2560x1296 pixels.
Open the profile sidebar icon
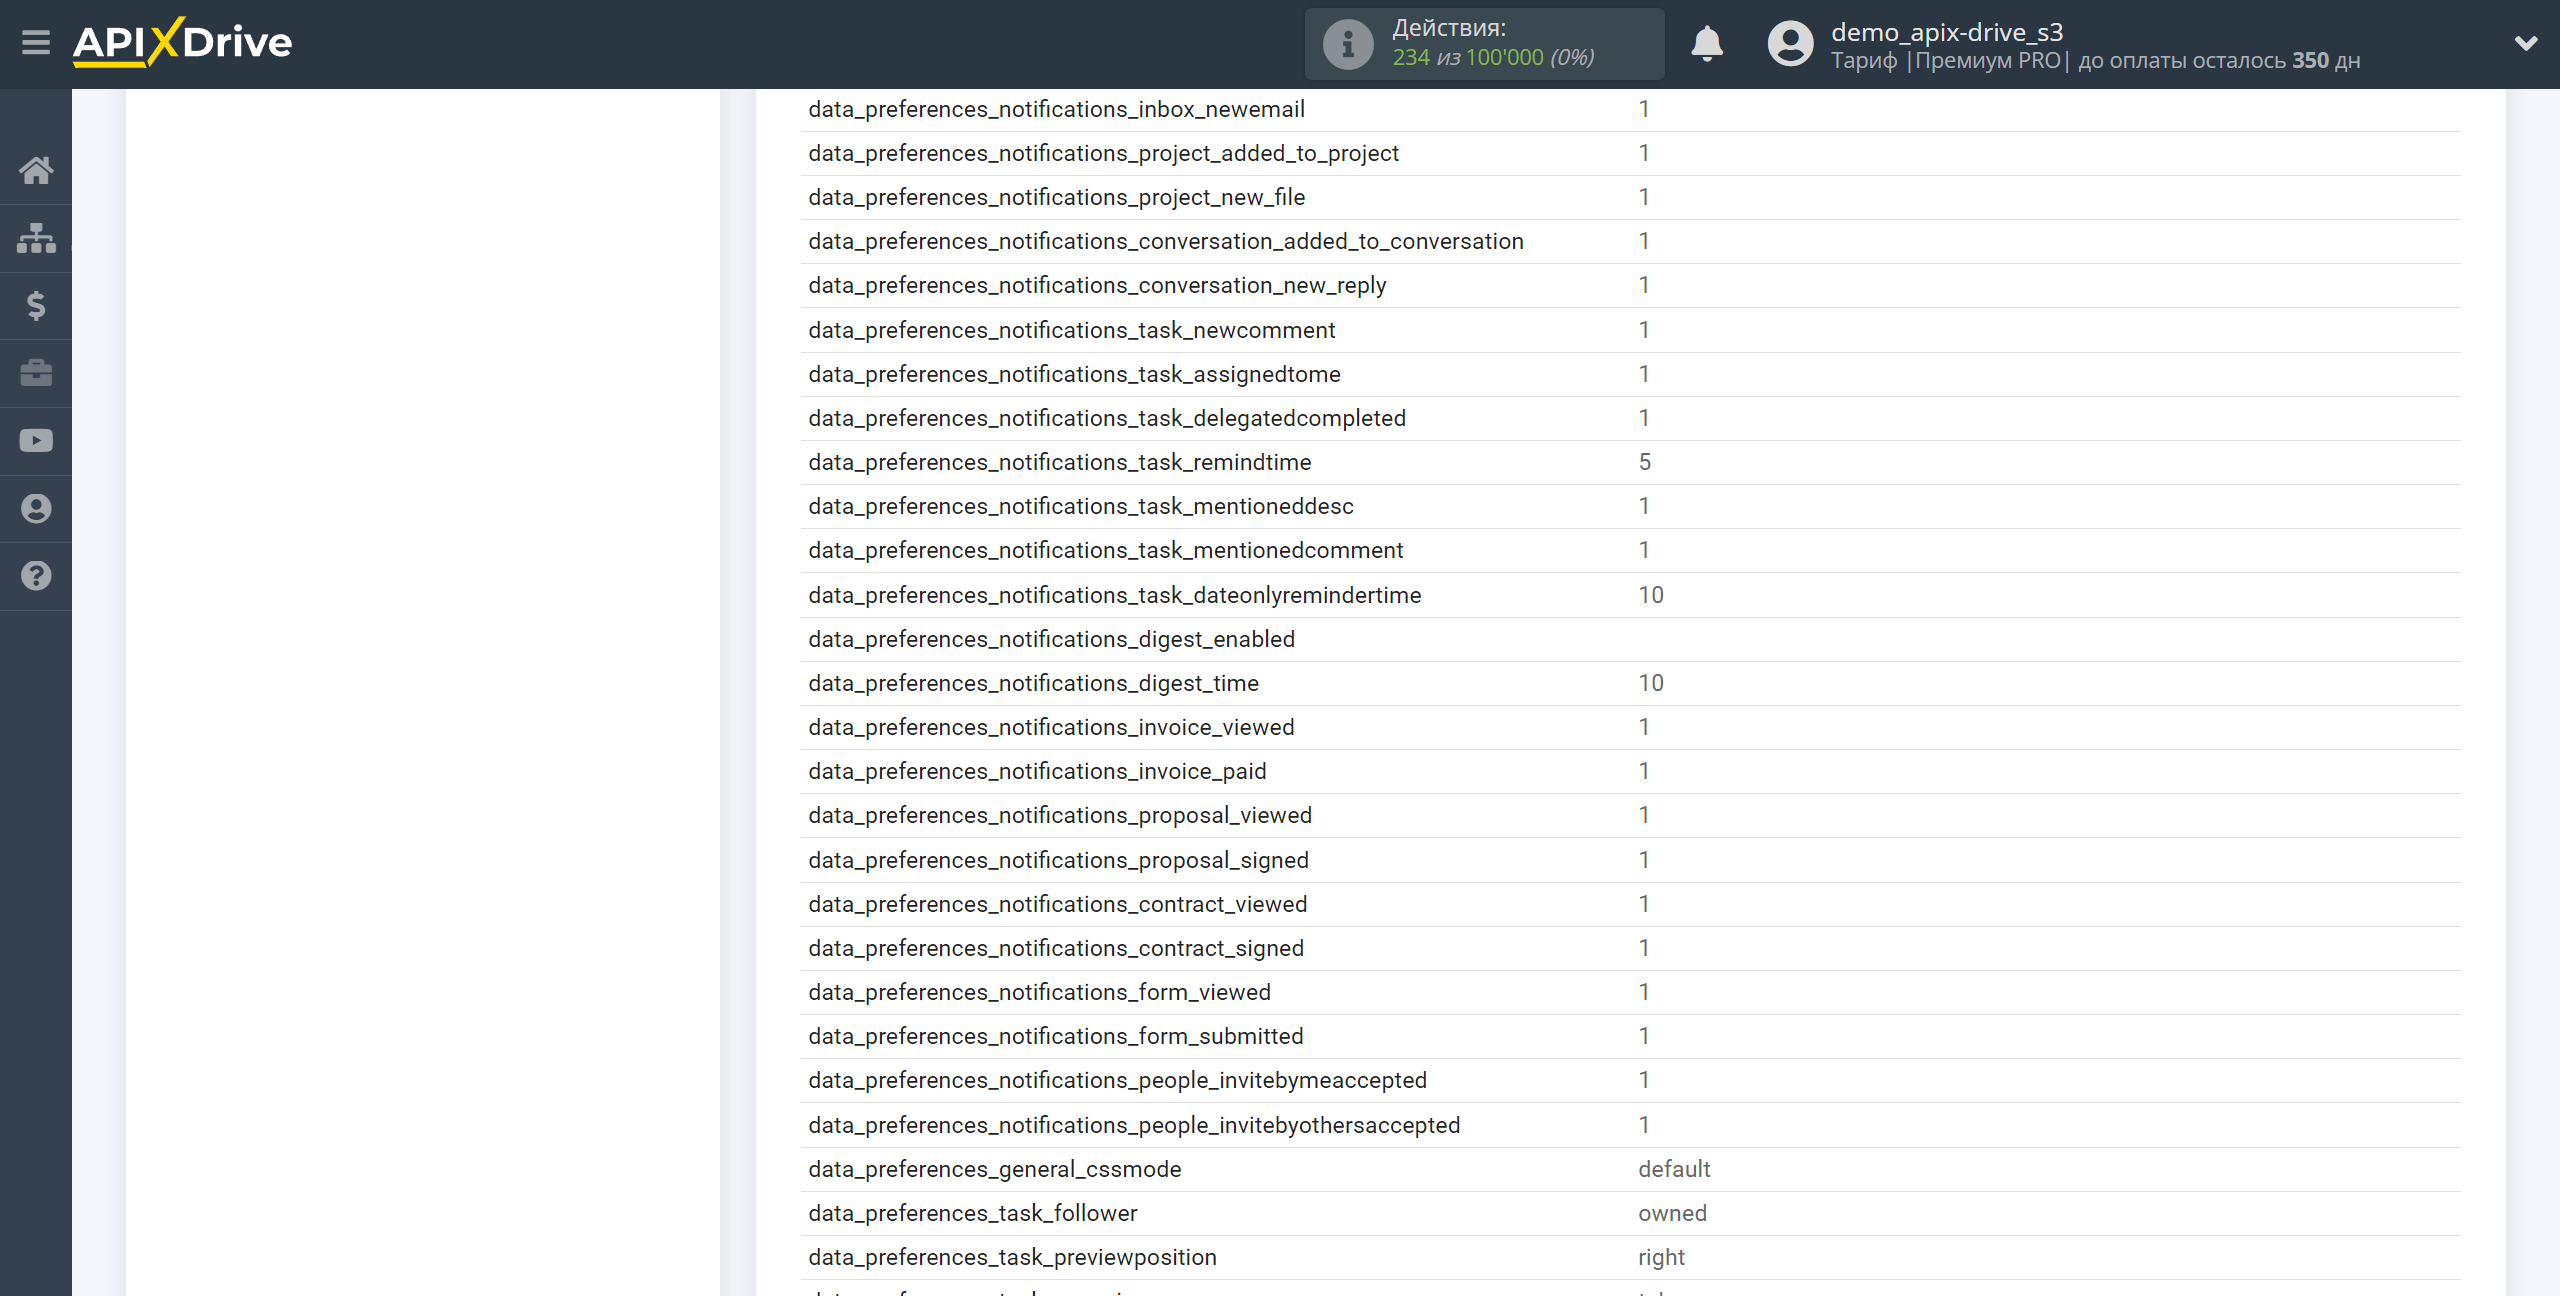(36, 508)
